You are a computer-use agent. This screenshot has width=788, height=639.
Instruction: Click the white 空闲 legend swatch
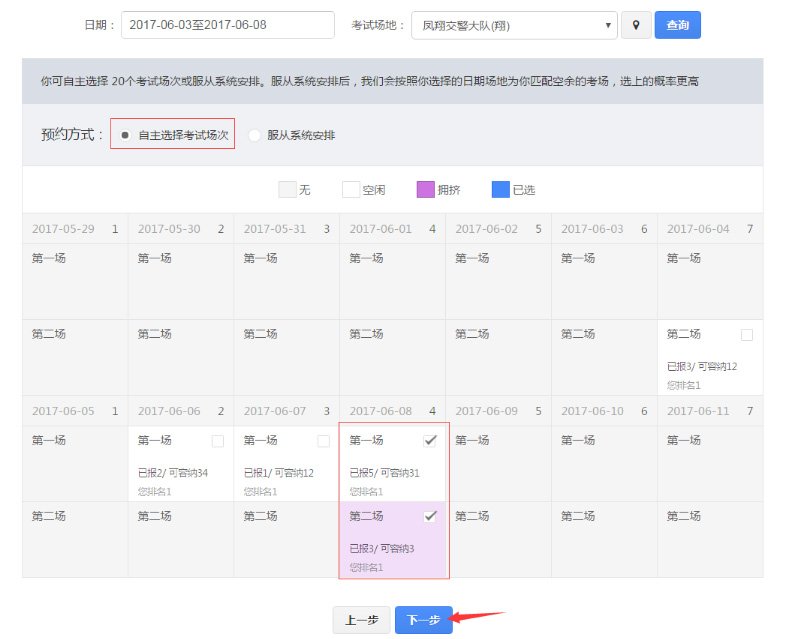(x=351, y=189)
